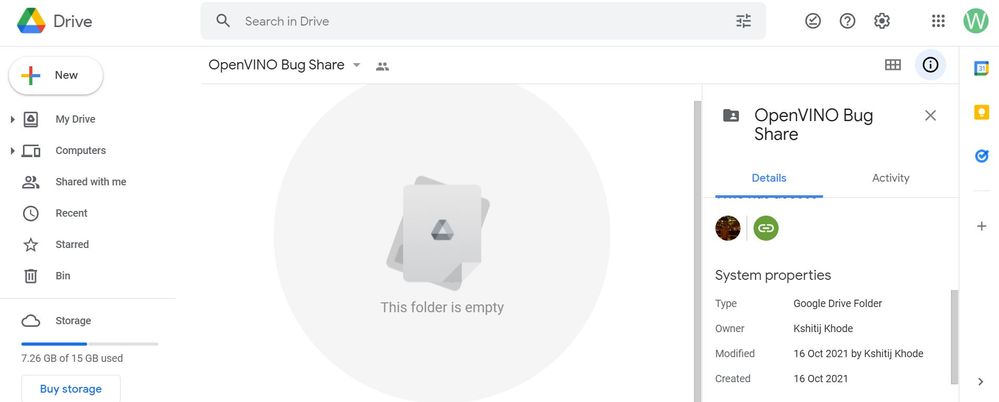
Task: Open OpenVINO Bug Share folder dropdown
Action: click(356, 65)
